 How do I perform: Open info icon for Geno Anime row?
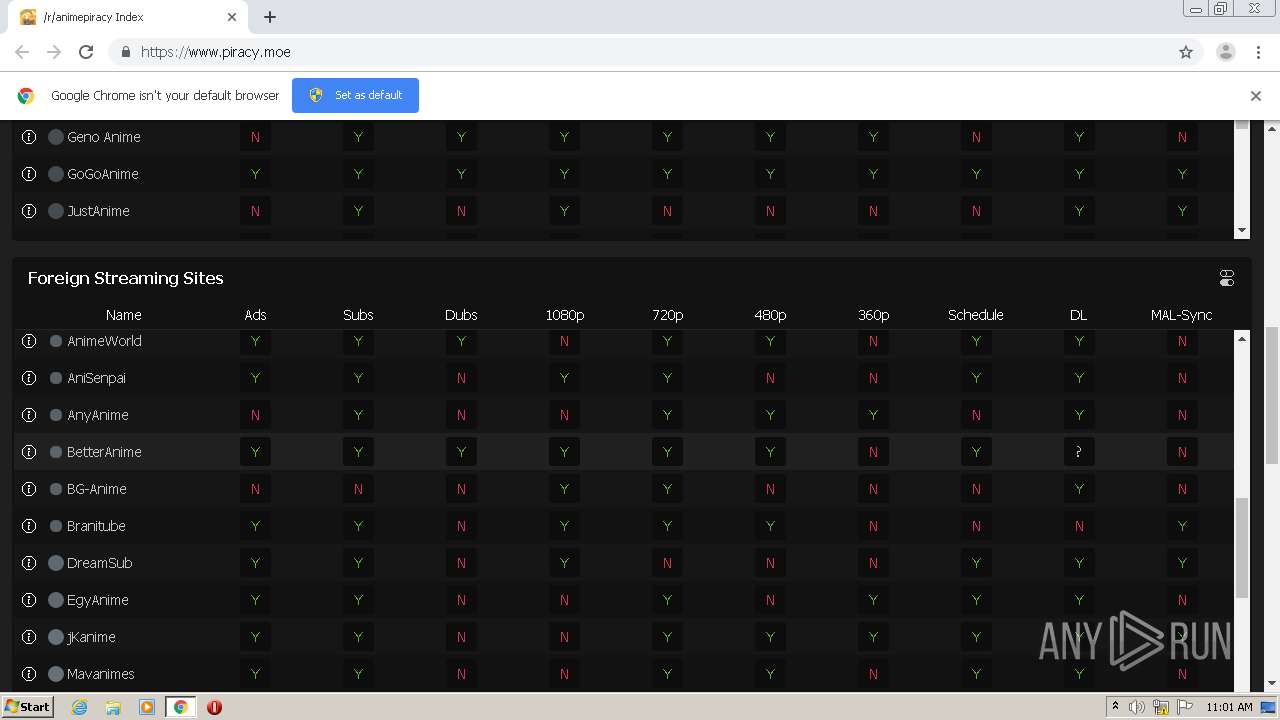pyautogui.click(x=29, y=137)
